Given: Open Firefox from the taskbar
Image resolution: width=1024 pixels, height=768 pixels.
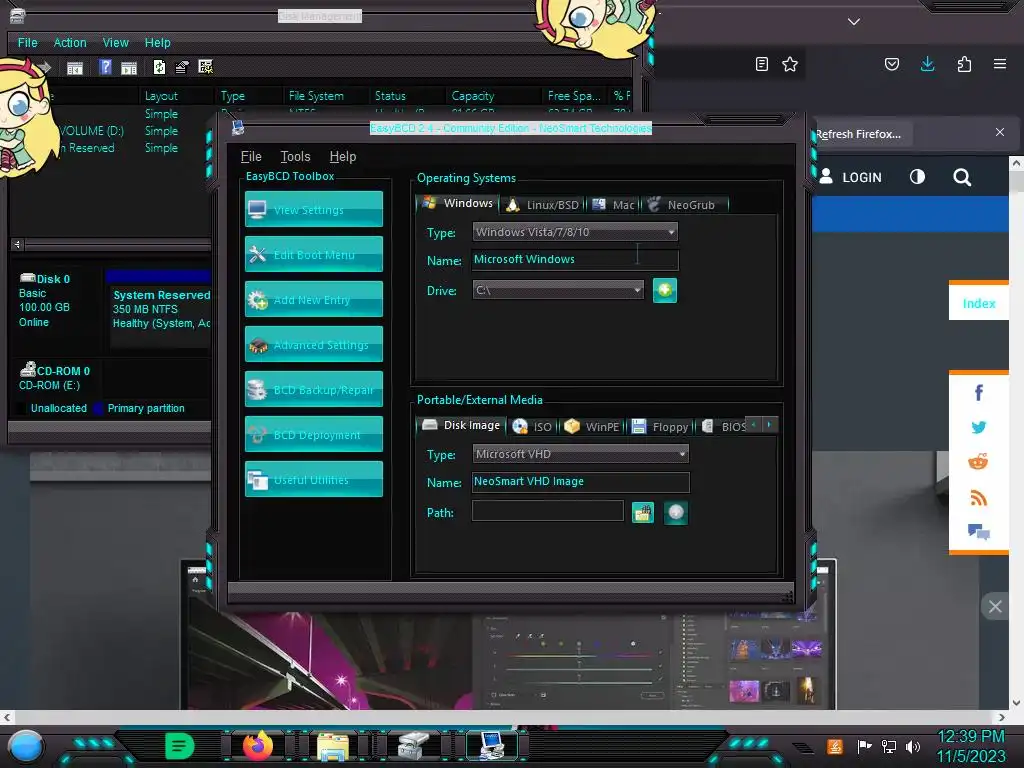Looking at the screenshot, I should click(x=258, y=744).
